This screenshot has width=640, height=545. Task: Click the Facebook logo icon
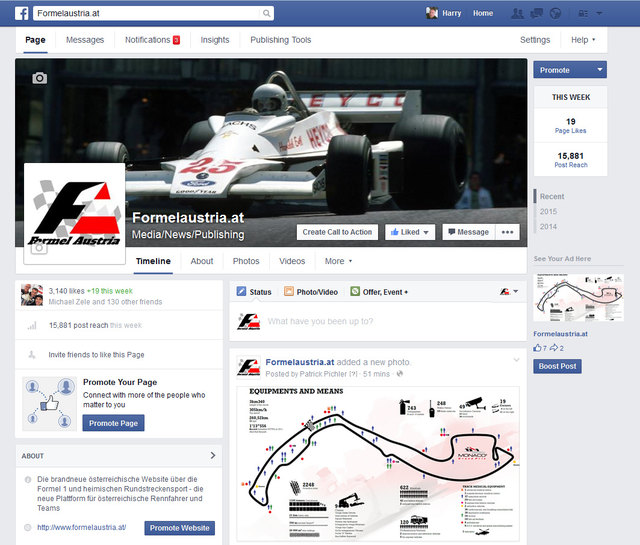[x=21, y=13]
